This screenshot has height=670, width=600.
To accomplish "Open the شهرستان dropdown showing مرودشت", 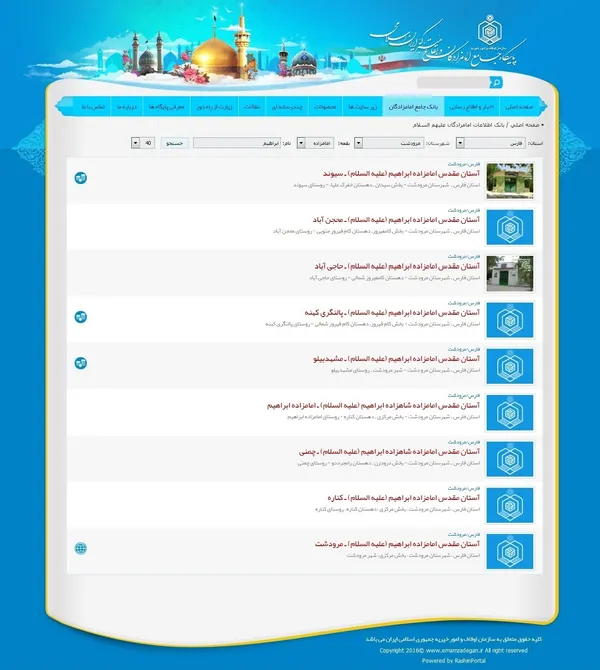I will (389, 143).
